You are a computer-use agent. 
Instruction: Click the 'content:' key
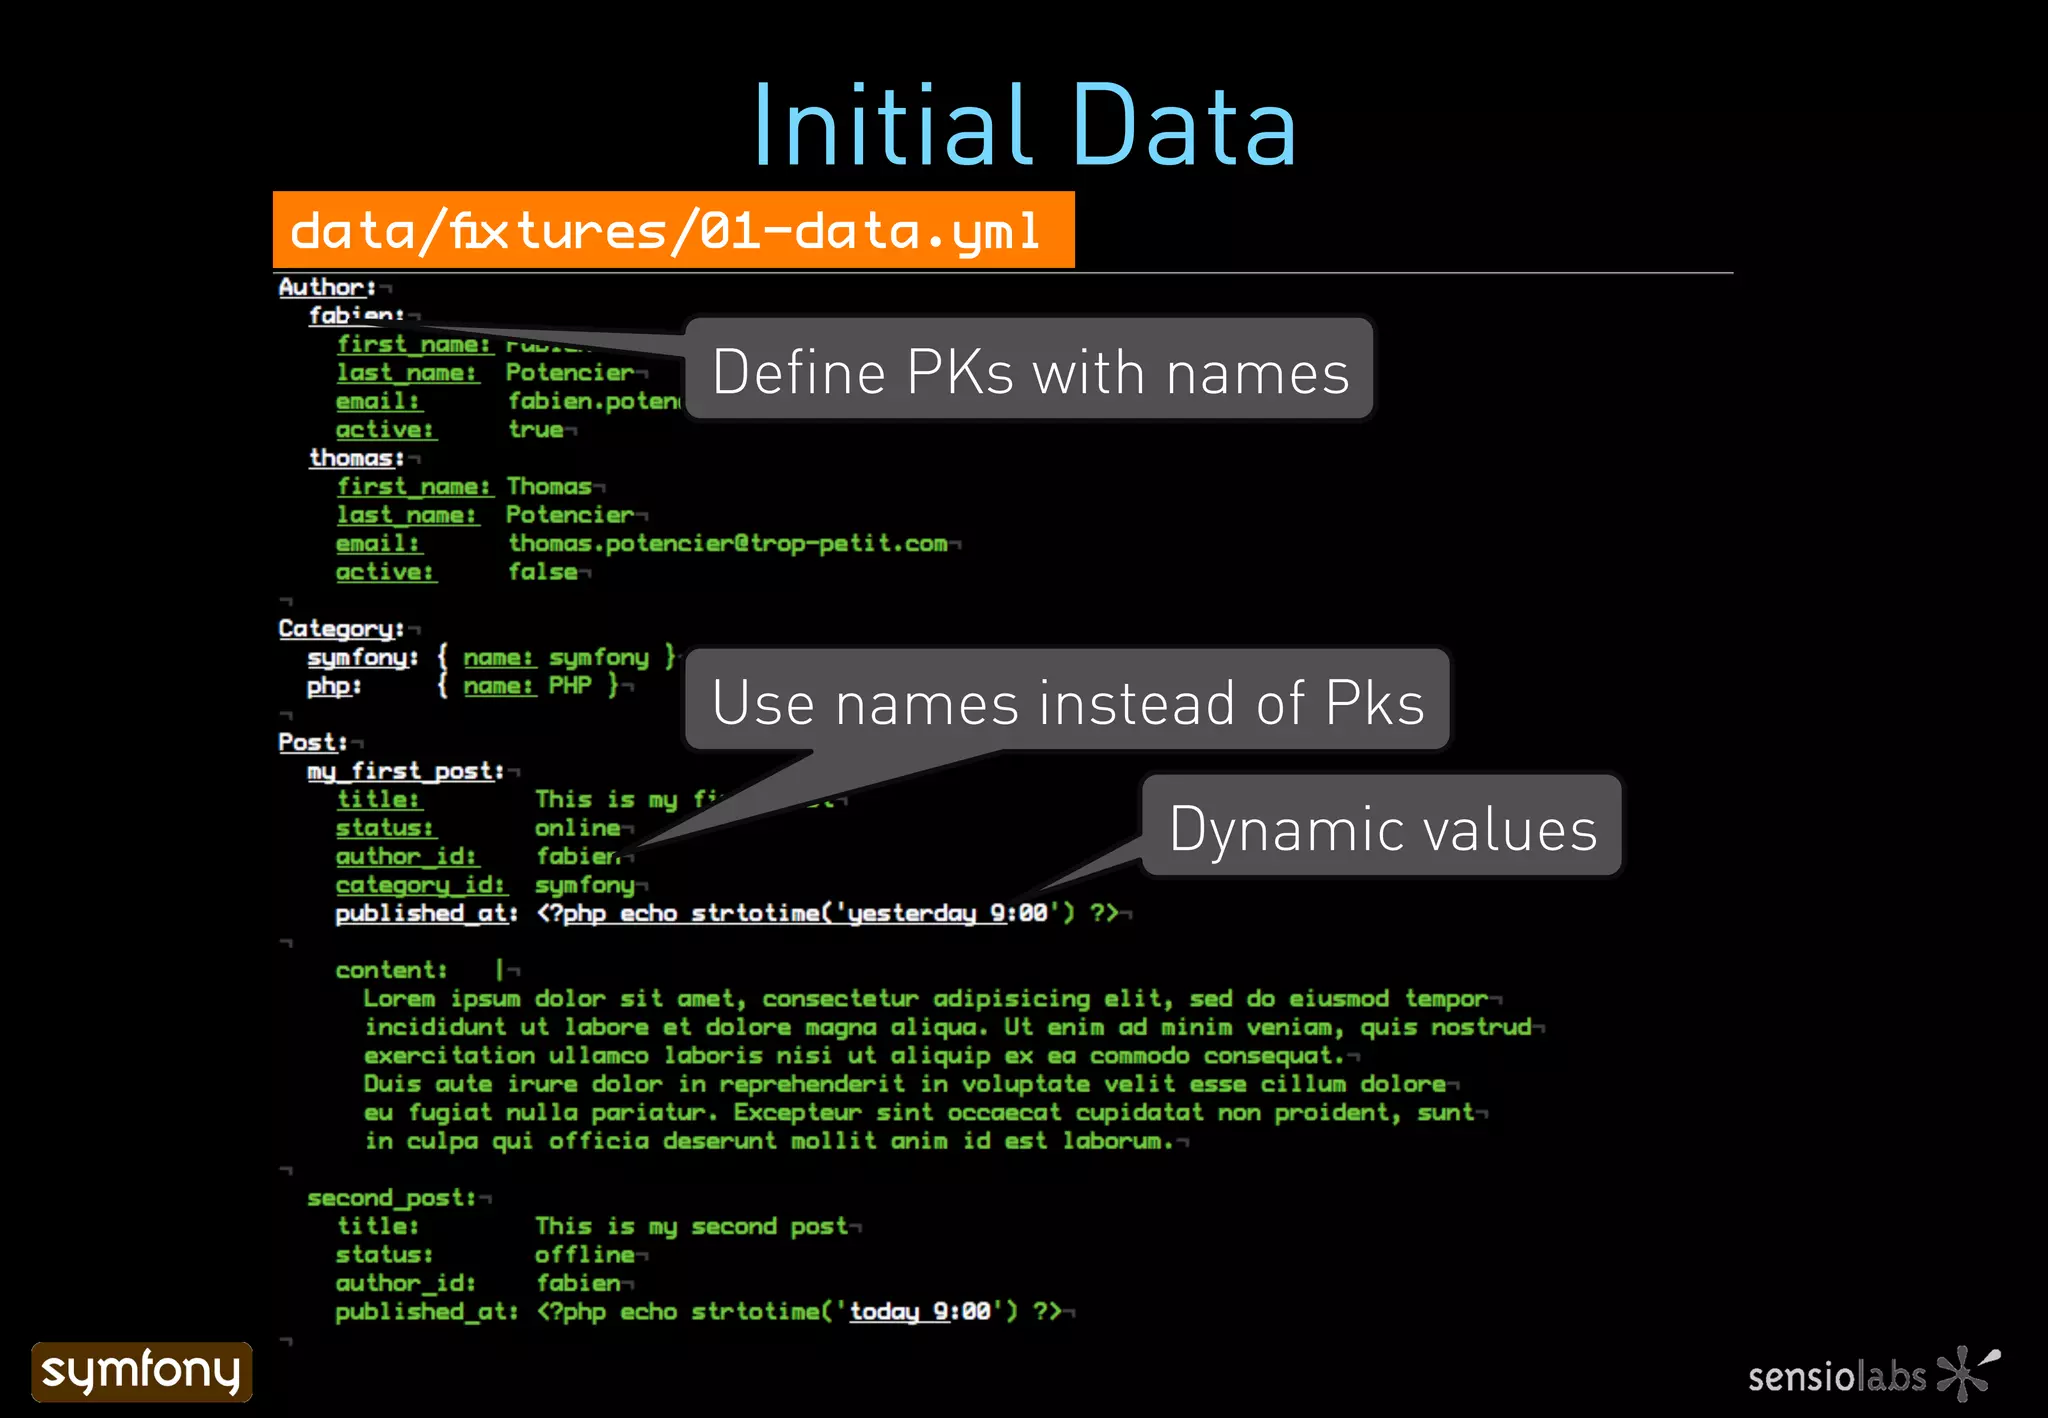[392, 970]
